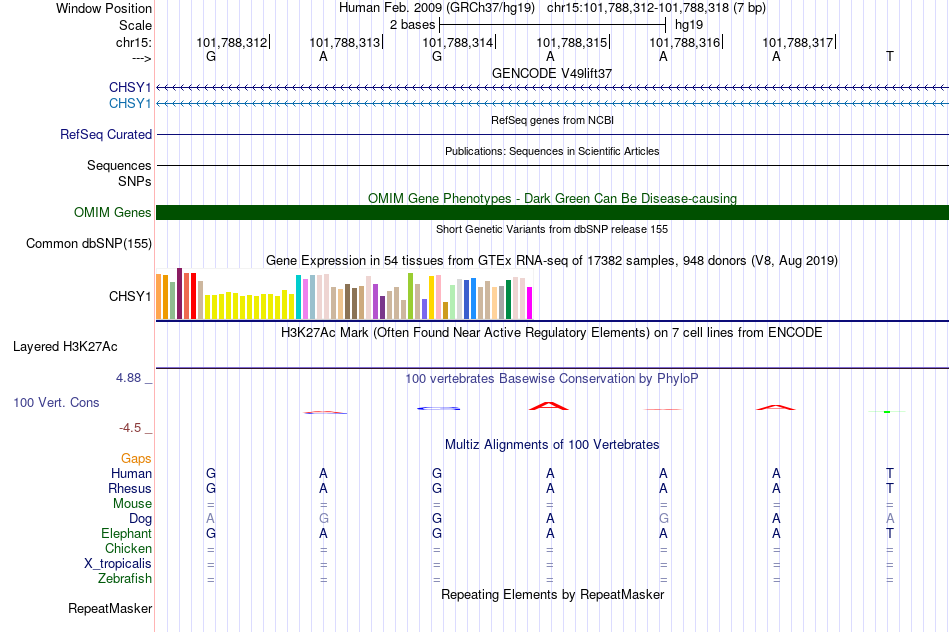Viewport: 950px width, 632px height.
Task: Open the RefSeq Curated track label
Action: coord(105,135)
